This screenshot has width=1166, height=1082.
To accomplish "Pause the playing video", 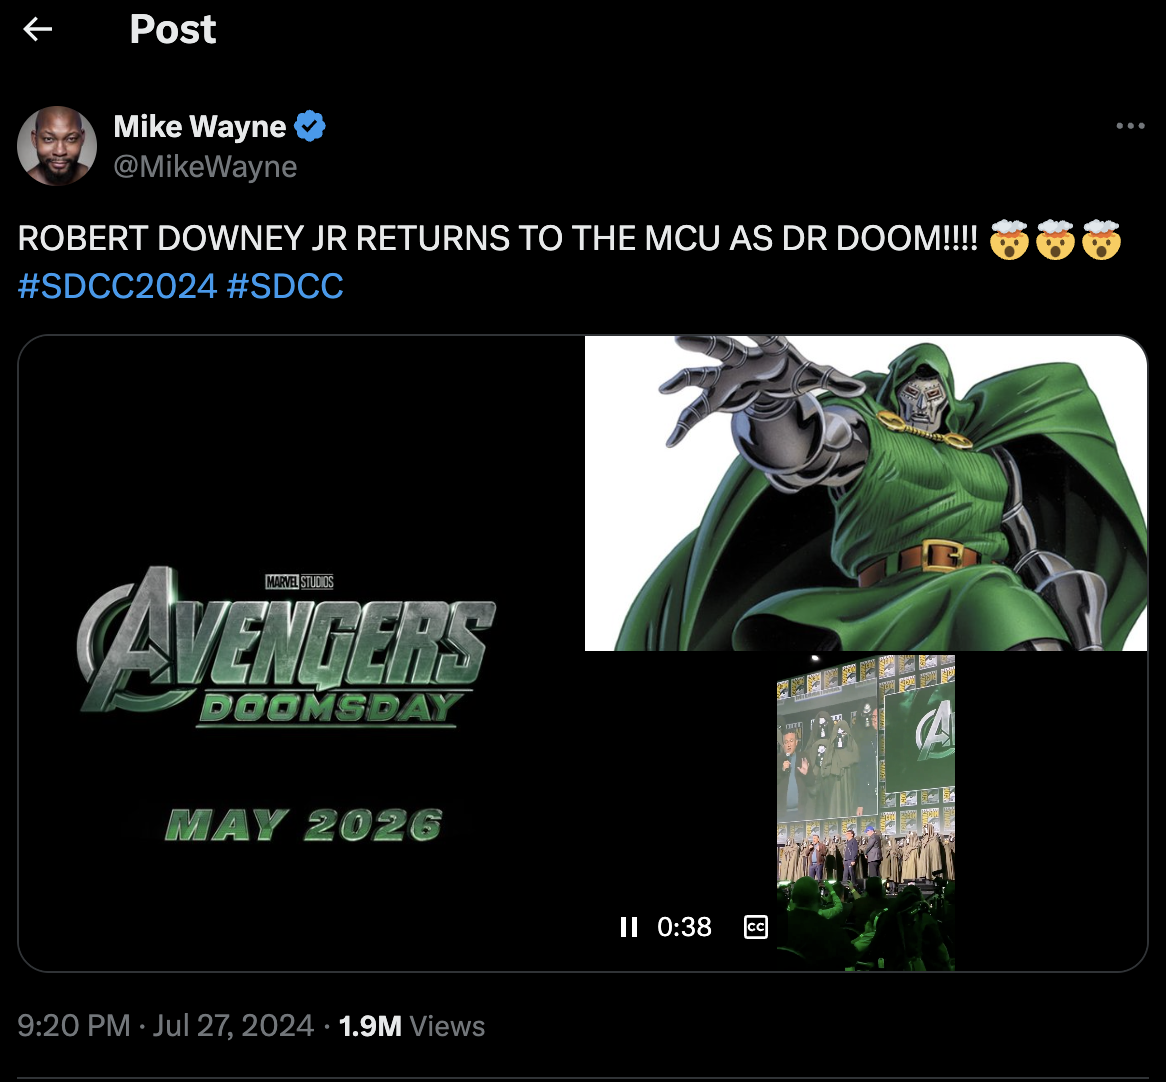I will point(628,927).
